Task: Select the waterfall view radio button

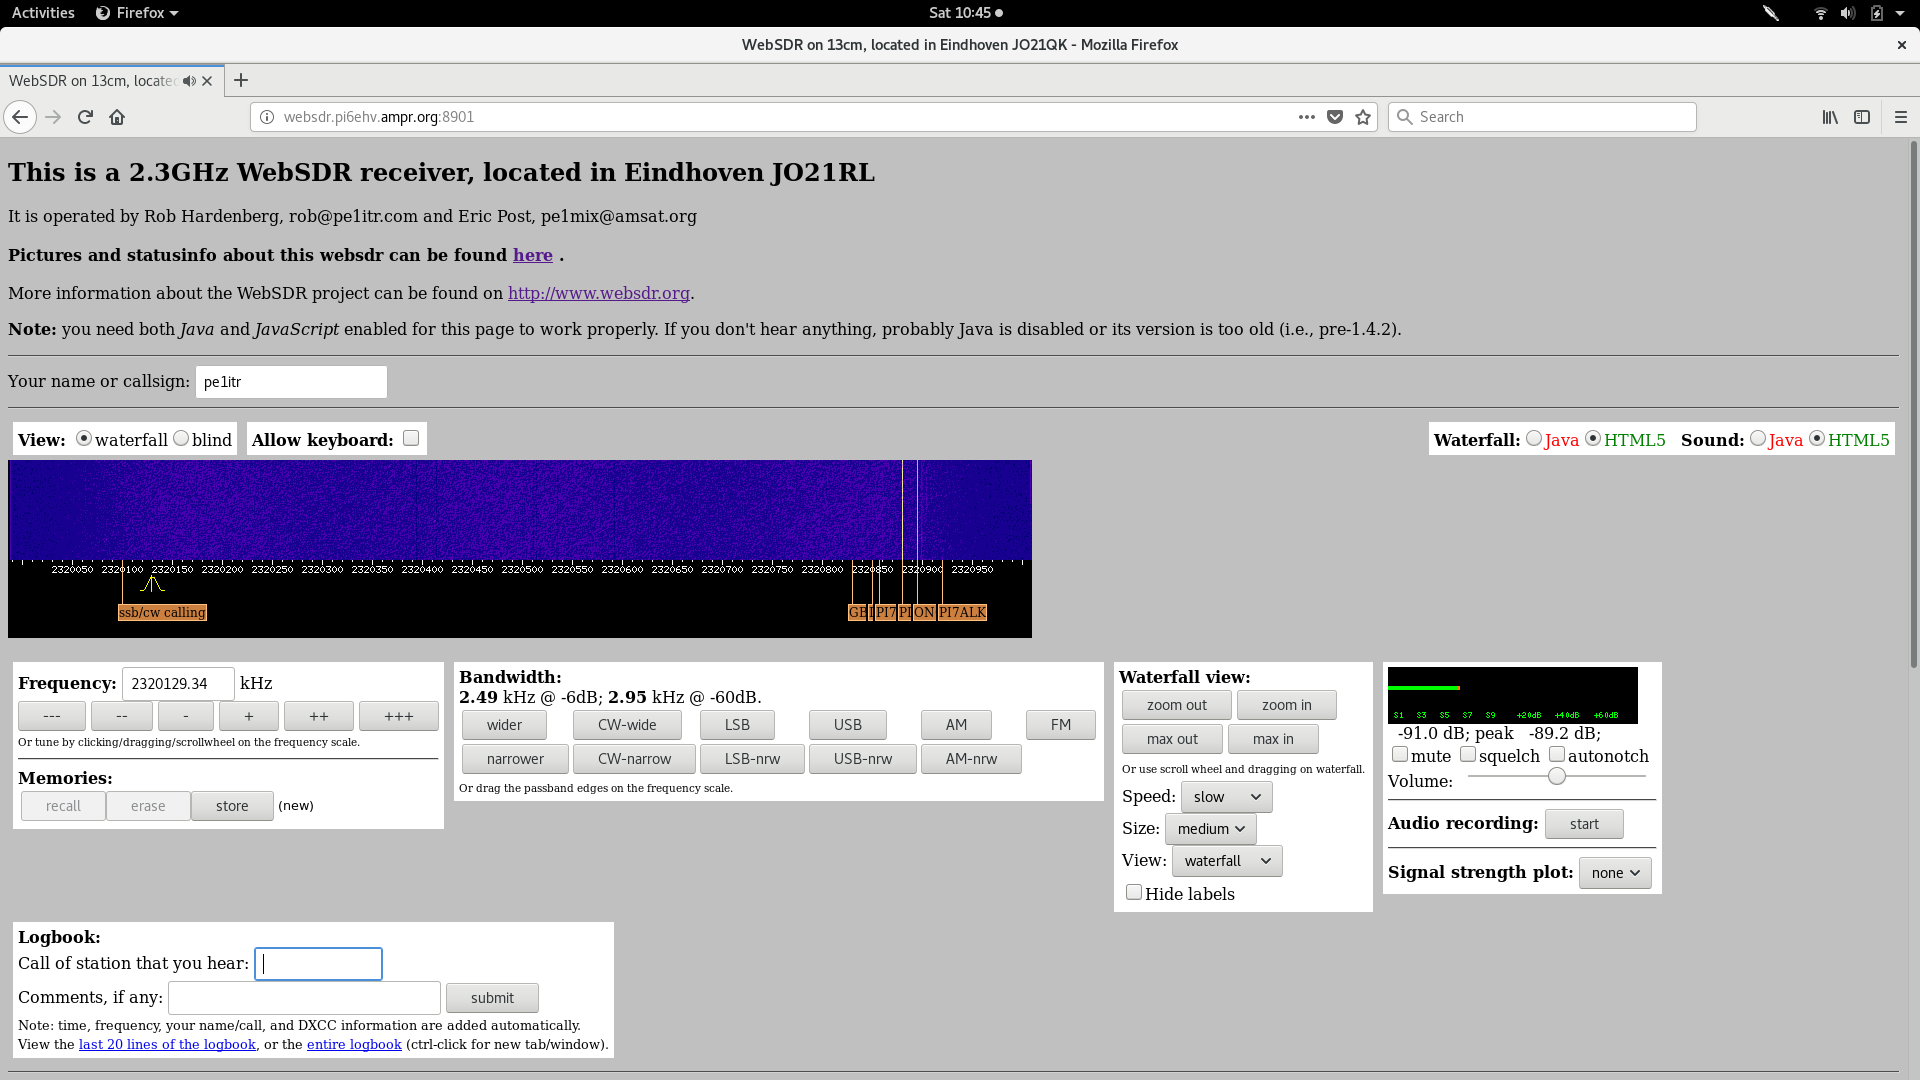Action: tap(84, 438)
